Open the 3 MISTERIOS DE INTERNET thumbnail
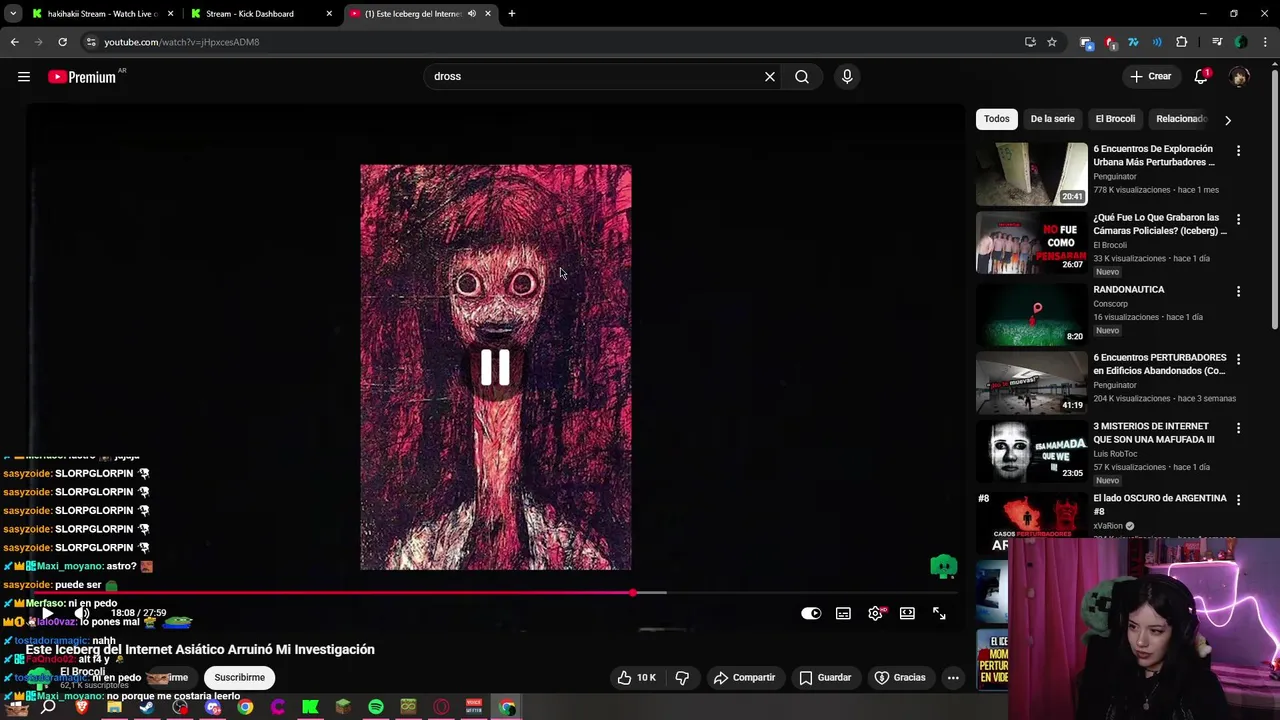The image size is (1280, 720). 1031,451
